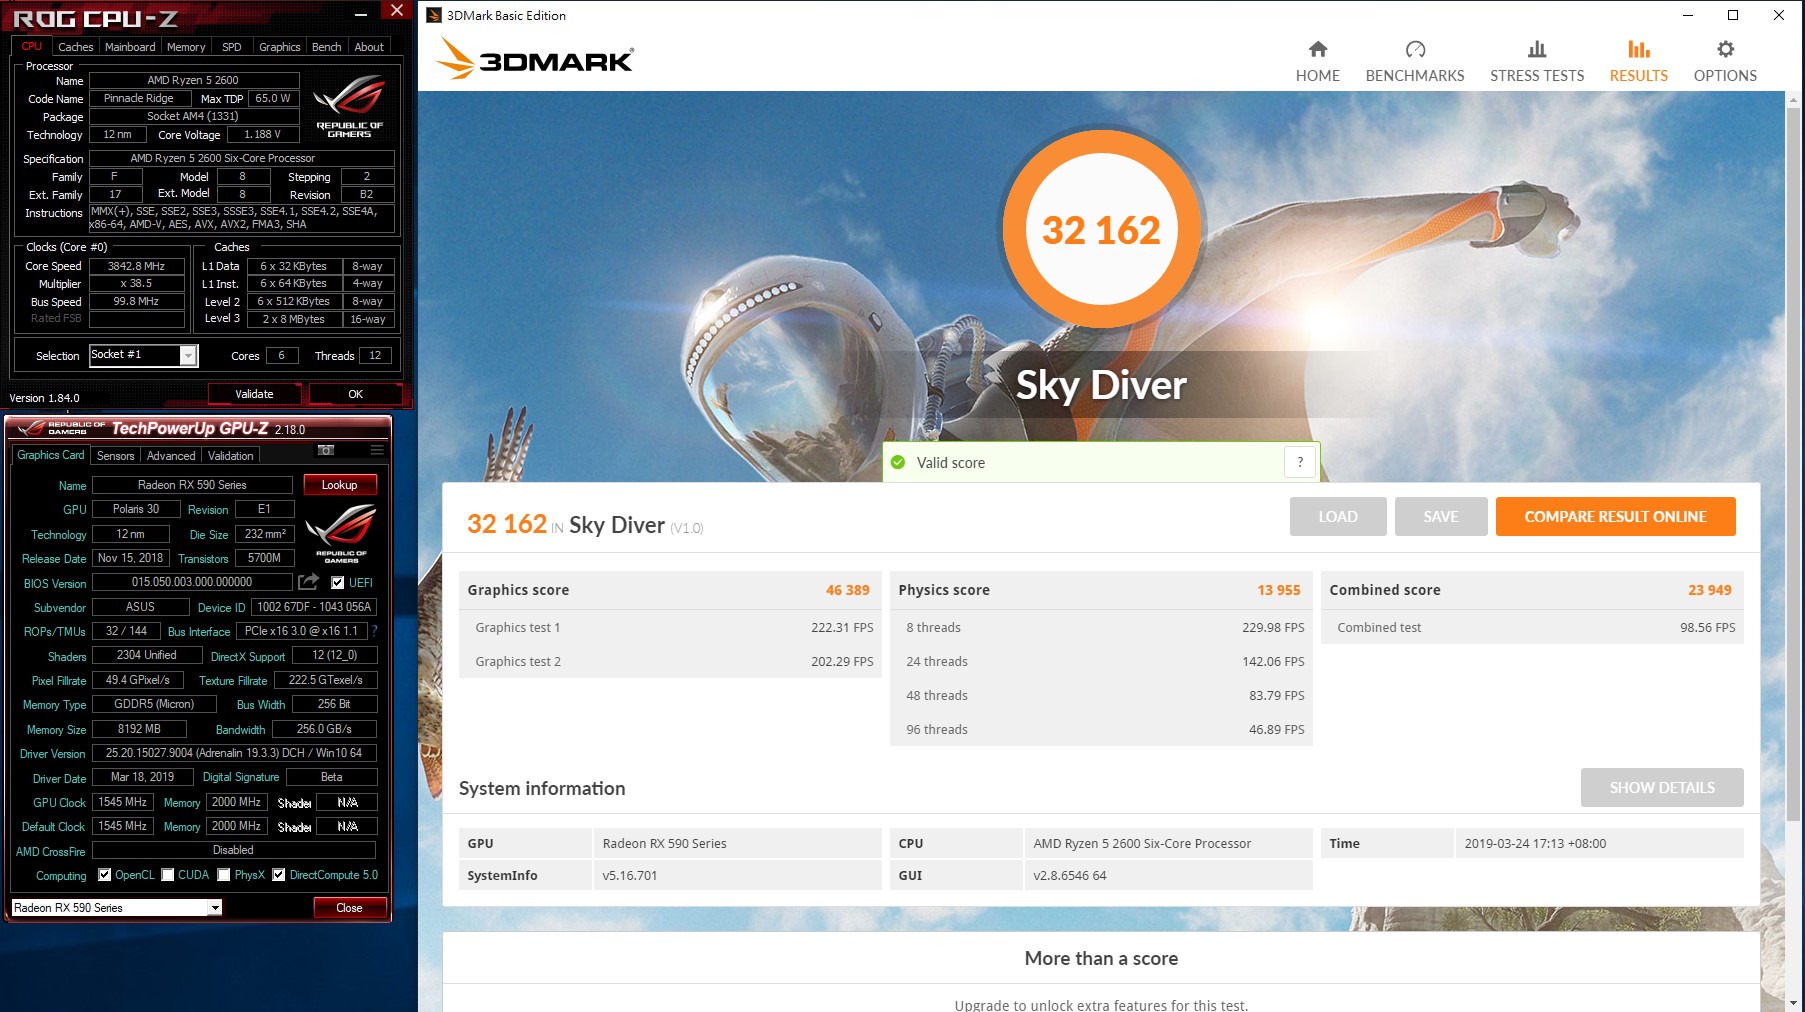The height and width of the screenshot is (1012, 1805).
Task: Switch to Graphics tab in CPU-Z
Action: (279, 47)
